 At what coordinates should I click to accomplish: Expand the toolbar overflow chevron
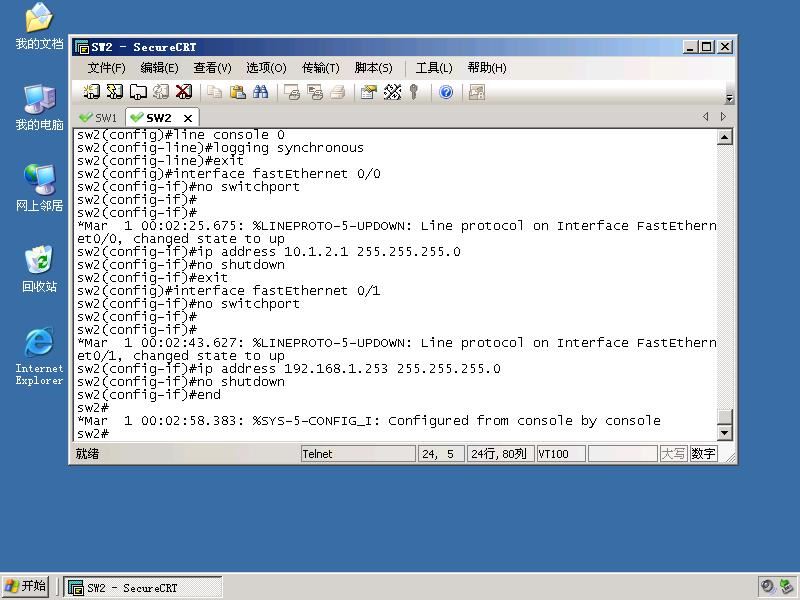coord(729,98)
